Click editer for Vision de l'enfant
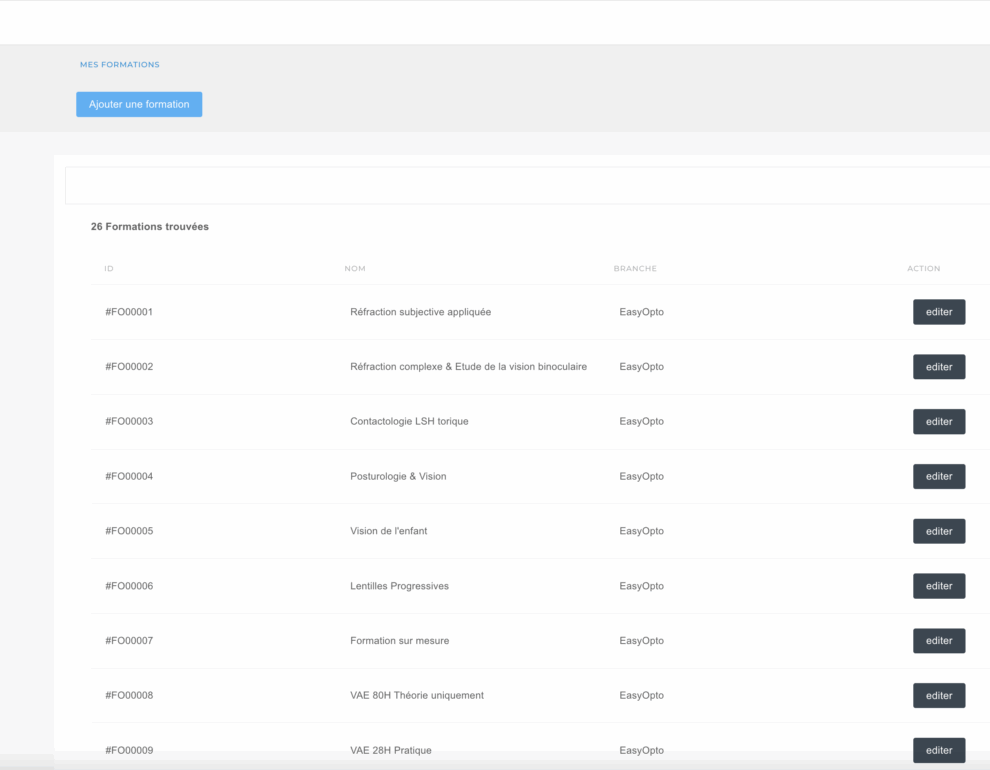Screen dimensions: 990x770 tap(939, 531)
